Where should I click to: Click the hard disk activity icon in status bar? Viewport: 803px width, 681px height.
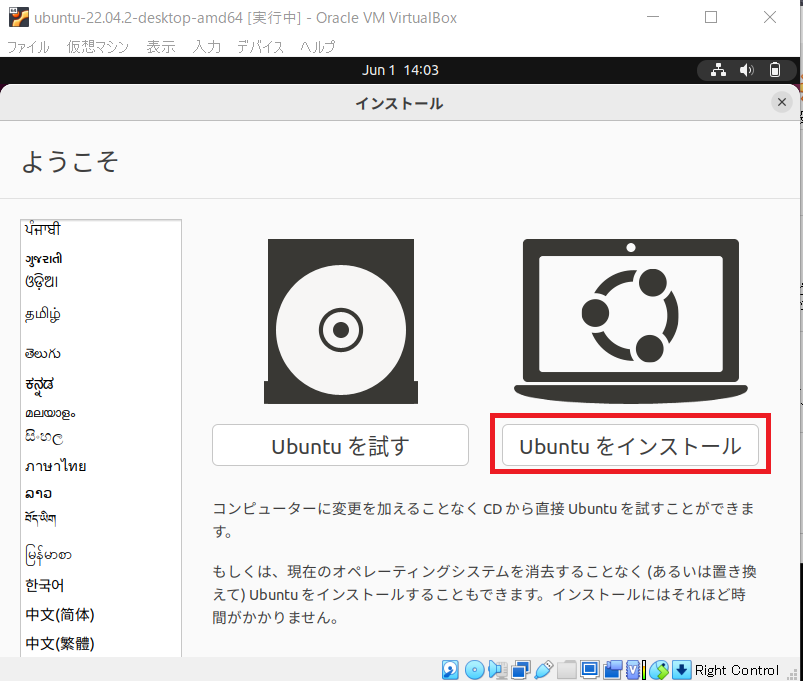tap(450, 669)
